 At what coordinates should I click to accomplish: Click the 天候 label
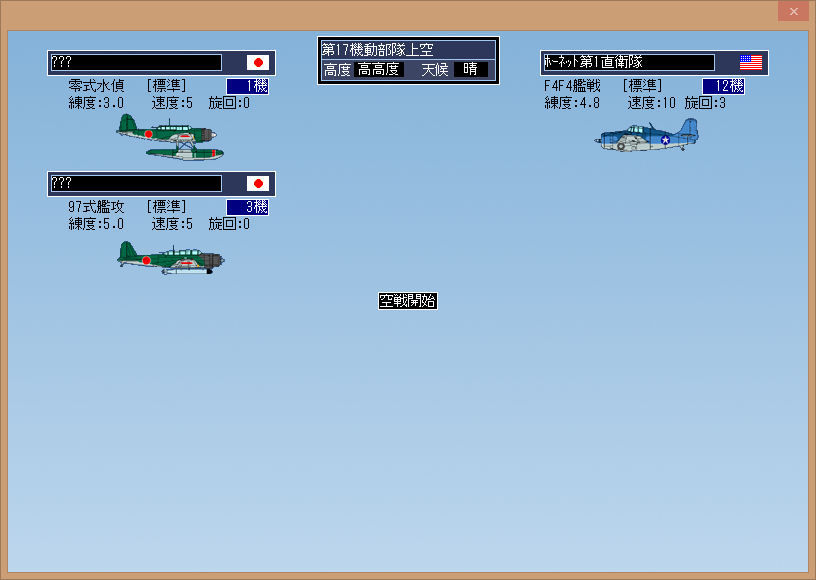435,70
